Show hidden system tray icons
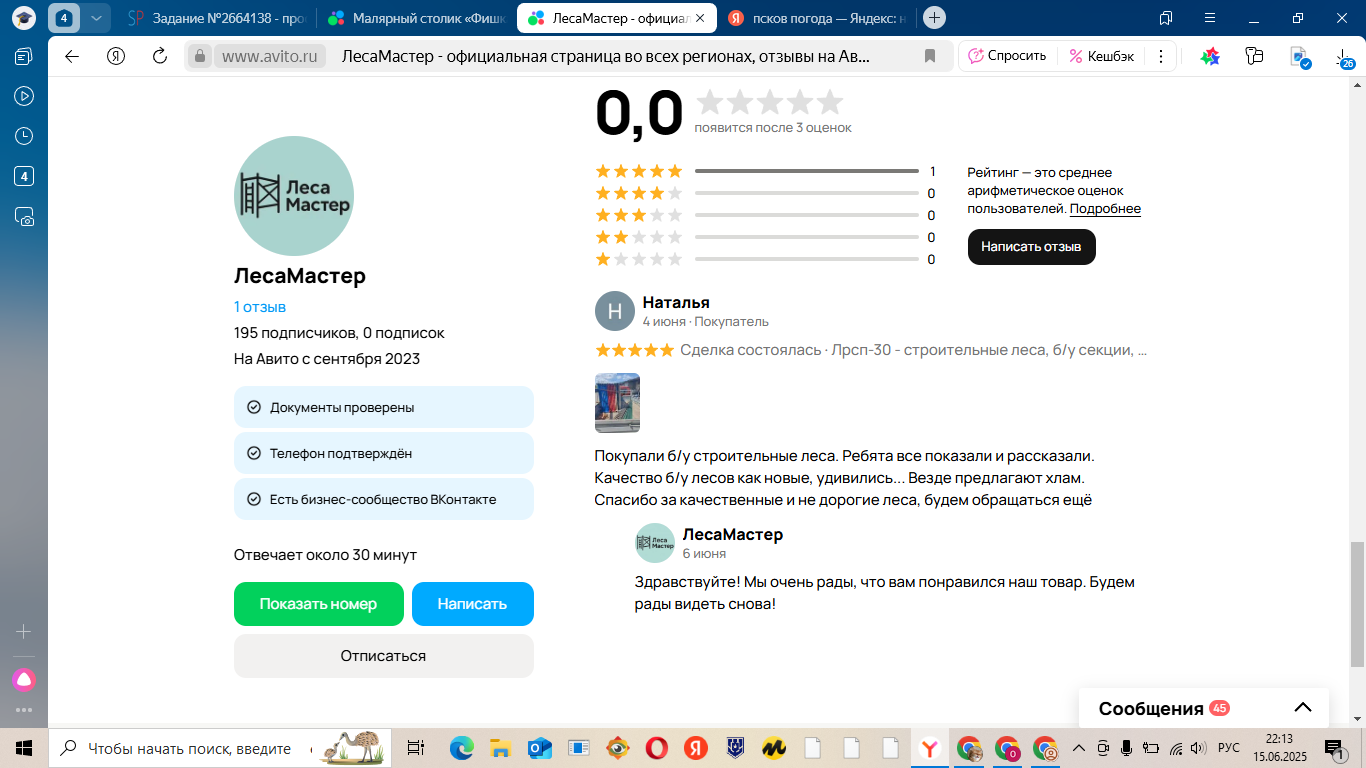 coord(1078,748)
